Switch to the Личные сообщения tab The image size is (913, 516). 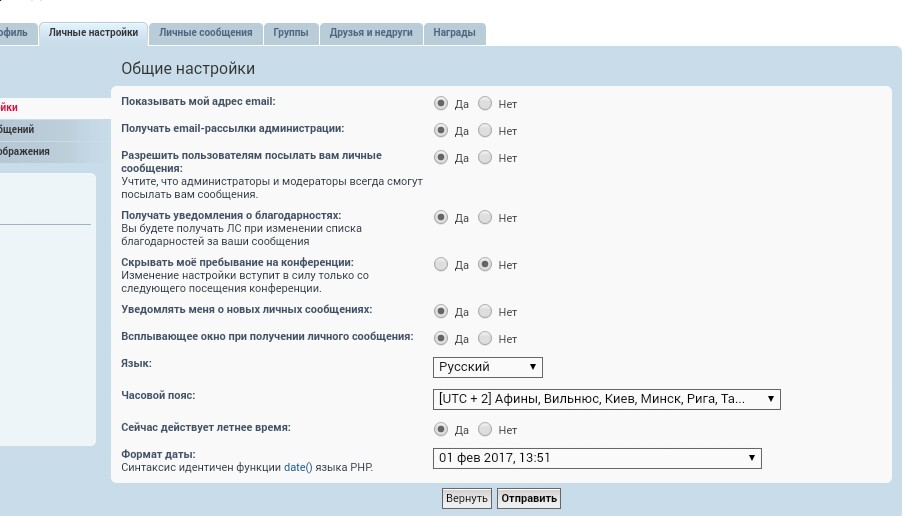(206, 33)
